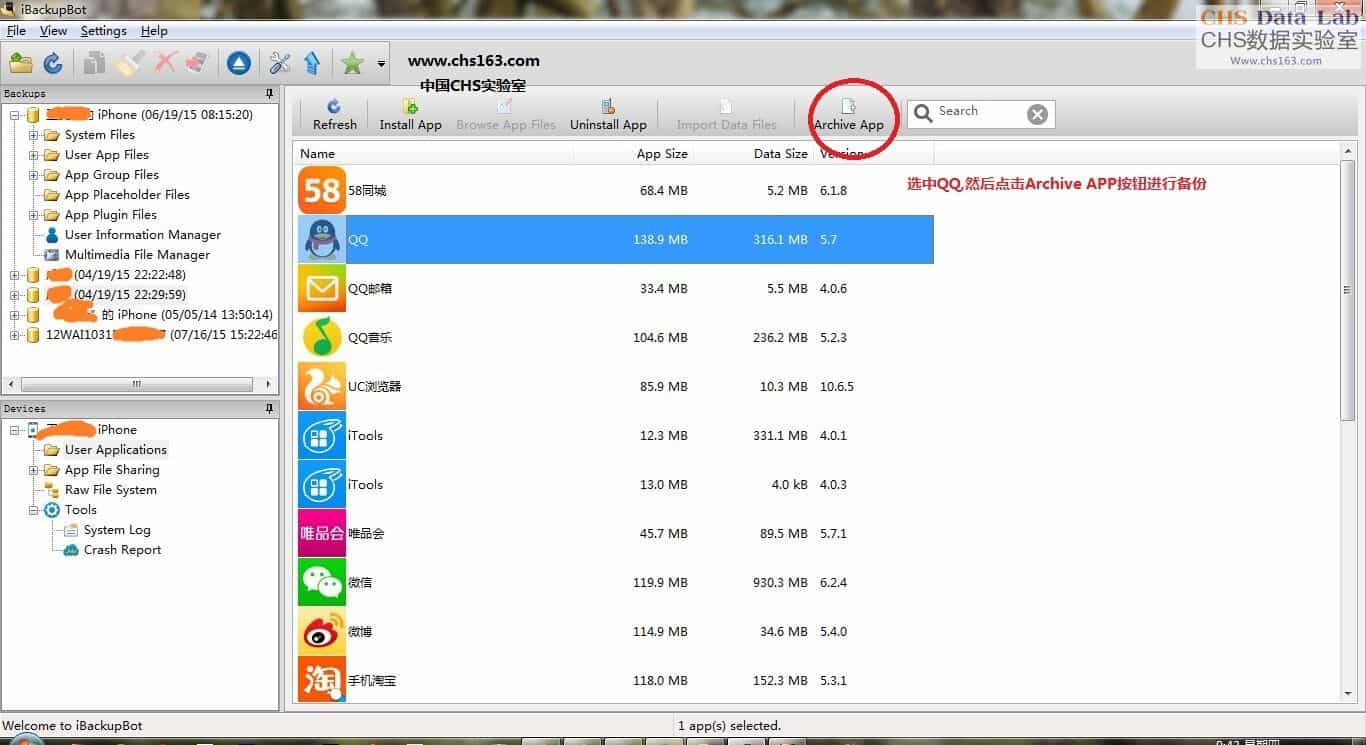Open User Information Manager in Backups tree
This screenshot has height=745, width=1366.
(142, 235)
